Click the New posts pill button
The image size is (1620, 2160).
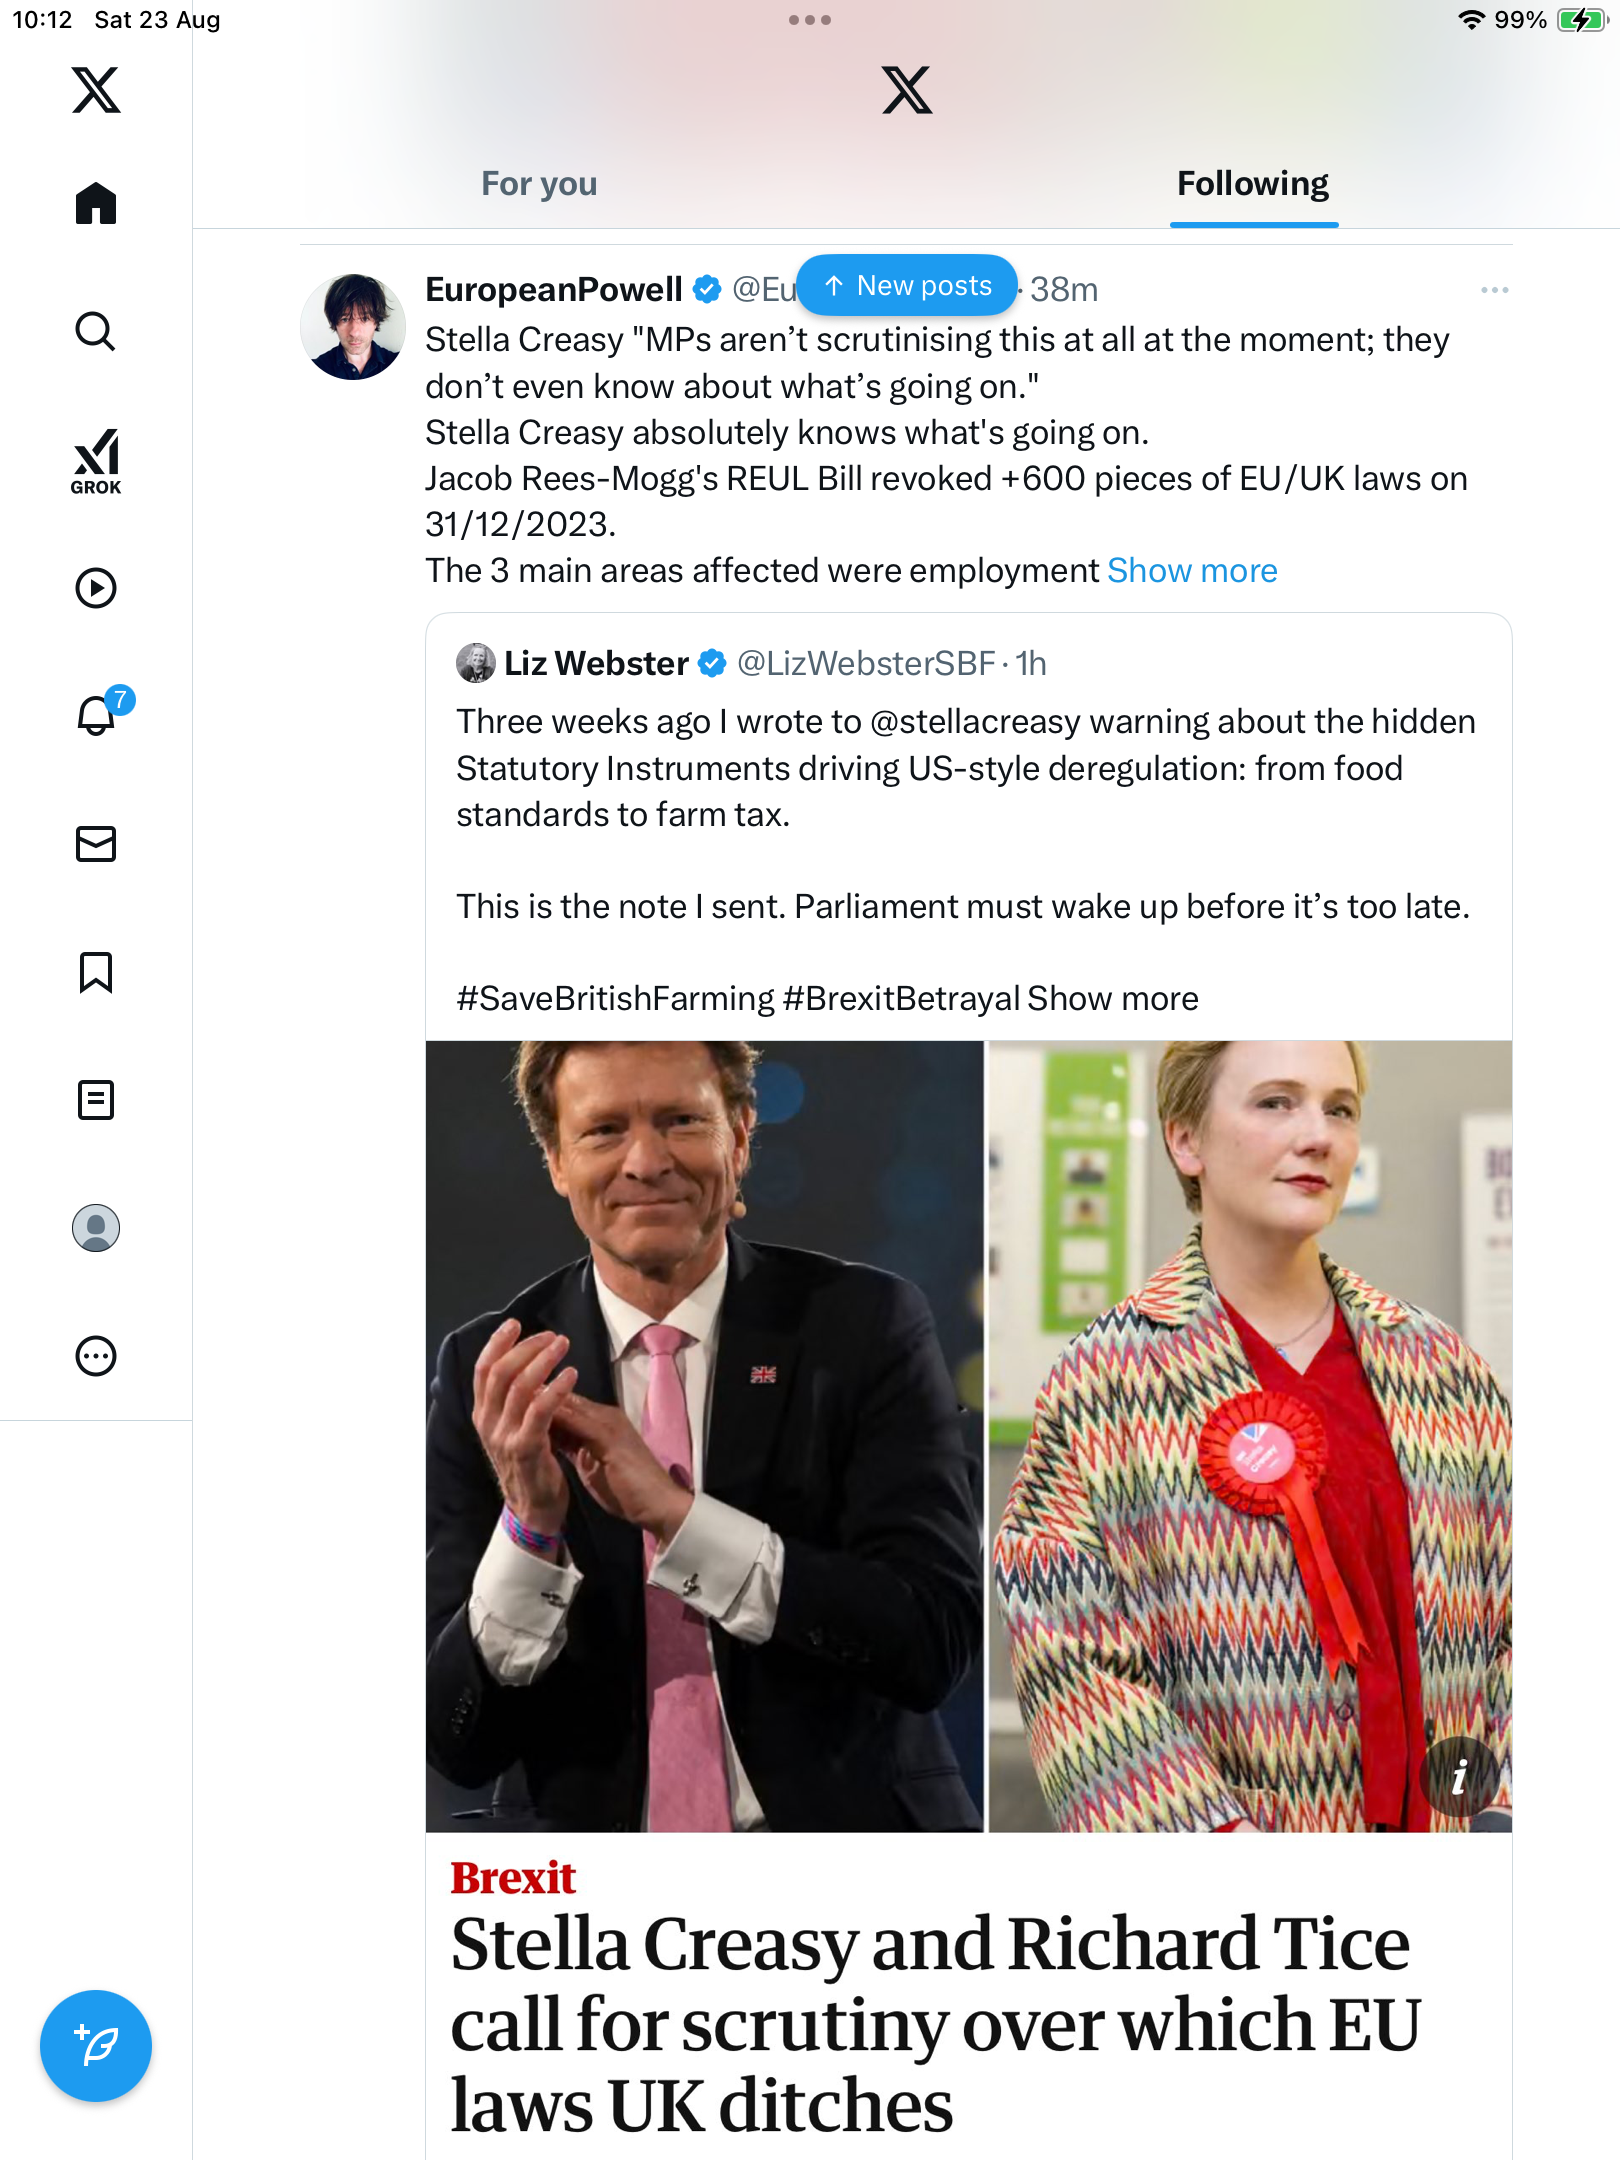tap(907, 286)
